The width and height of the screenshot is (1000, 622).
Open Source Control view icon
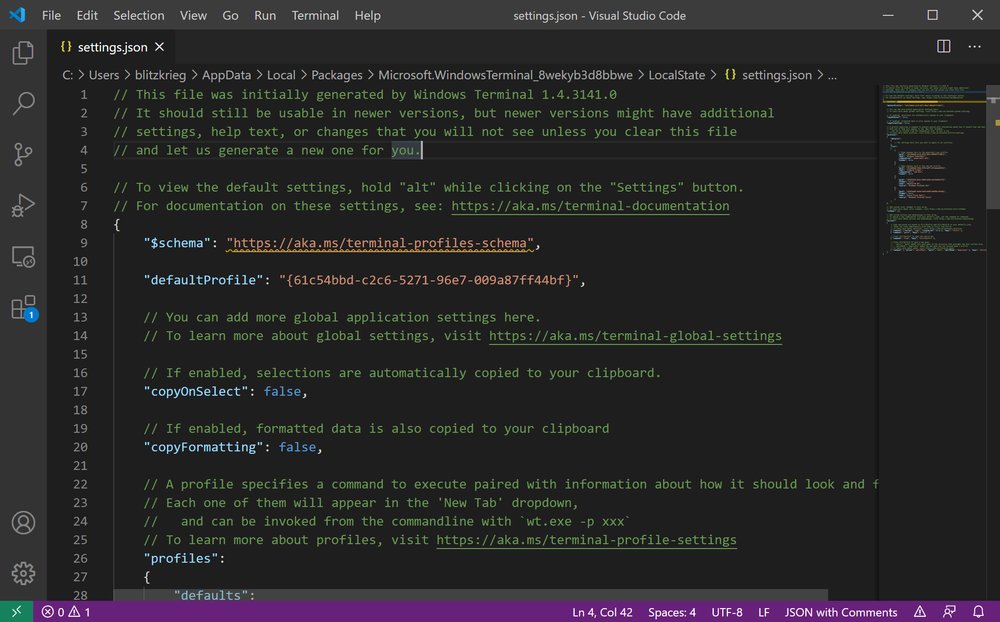[x=23, y=154]
